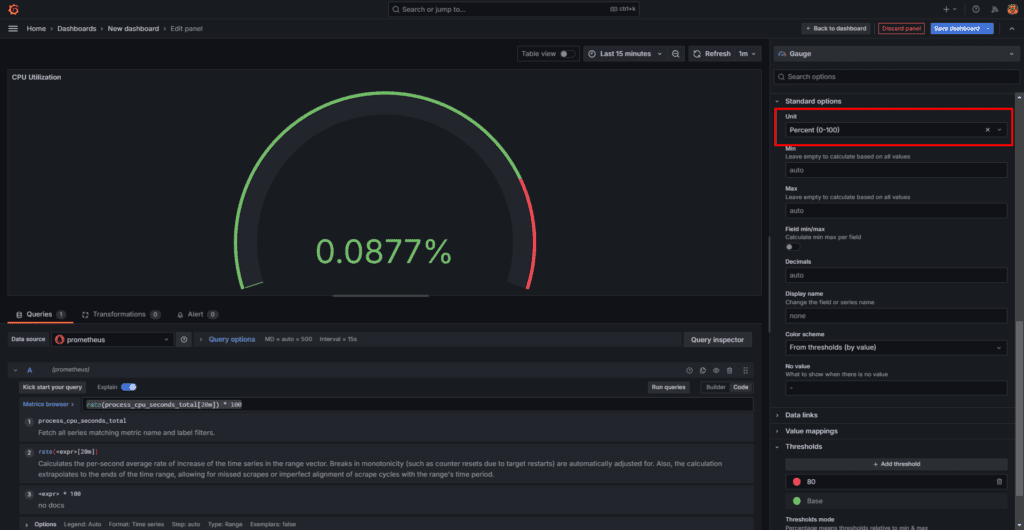This screenshot has height=530, width=1024.
Task: Switch query editor to Builder mode
Action: [x=715, y=387]
